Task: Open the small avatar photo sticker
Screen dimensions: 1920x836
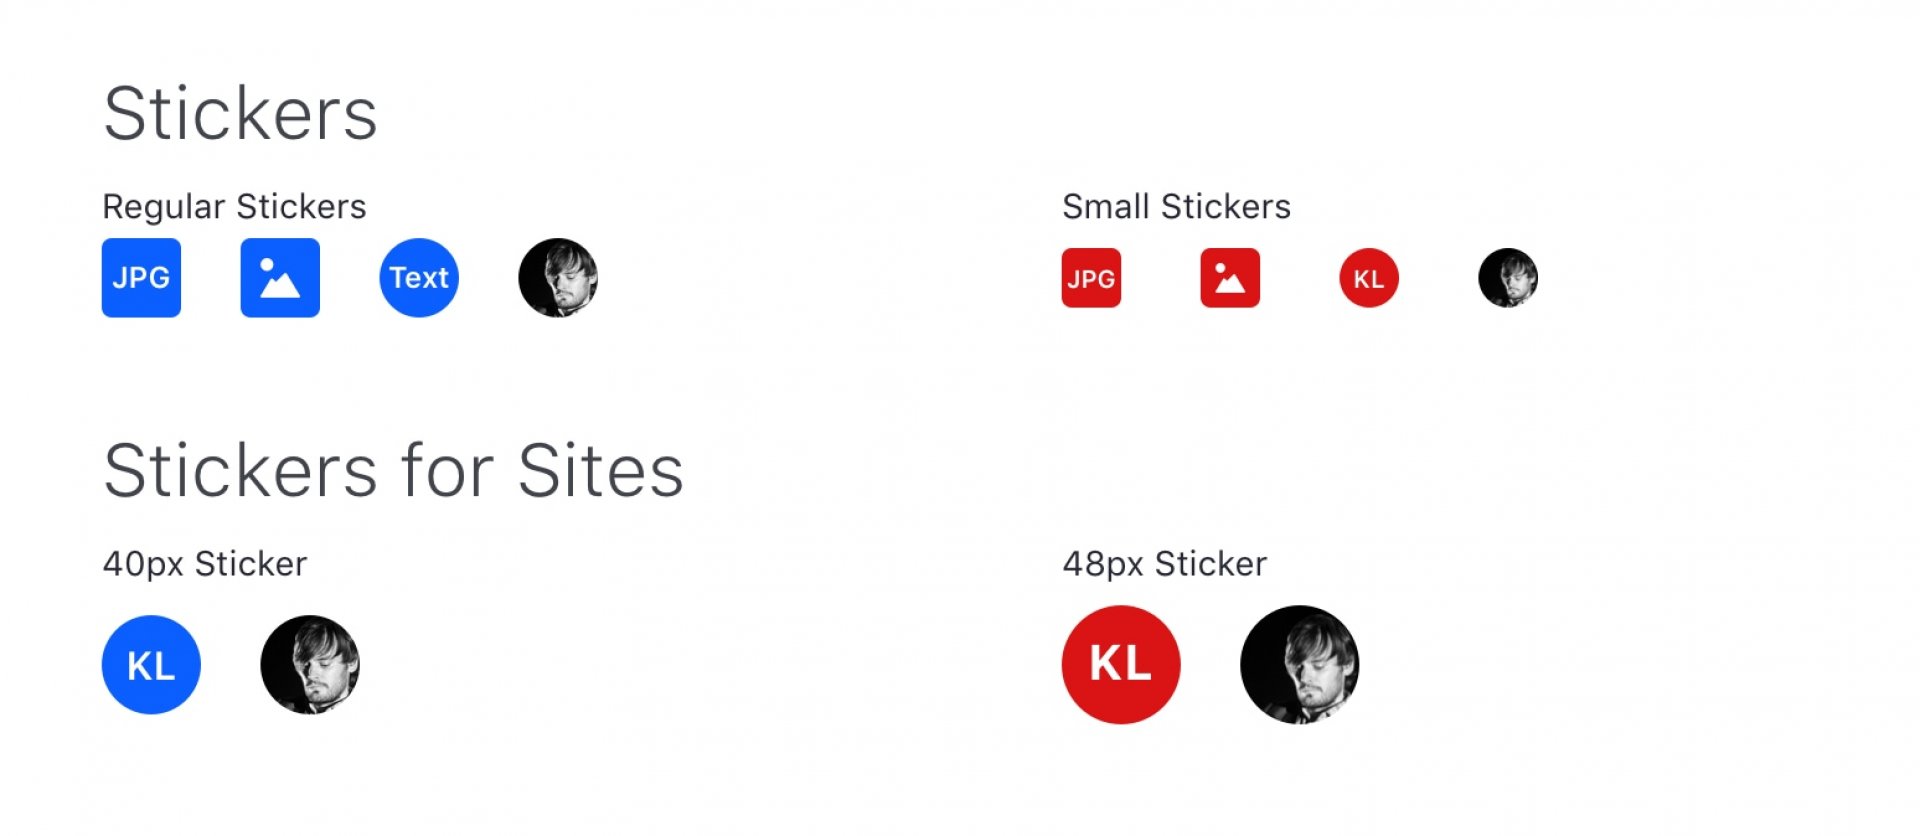Action: point(1508,278)
